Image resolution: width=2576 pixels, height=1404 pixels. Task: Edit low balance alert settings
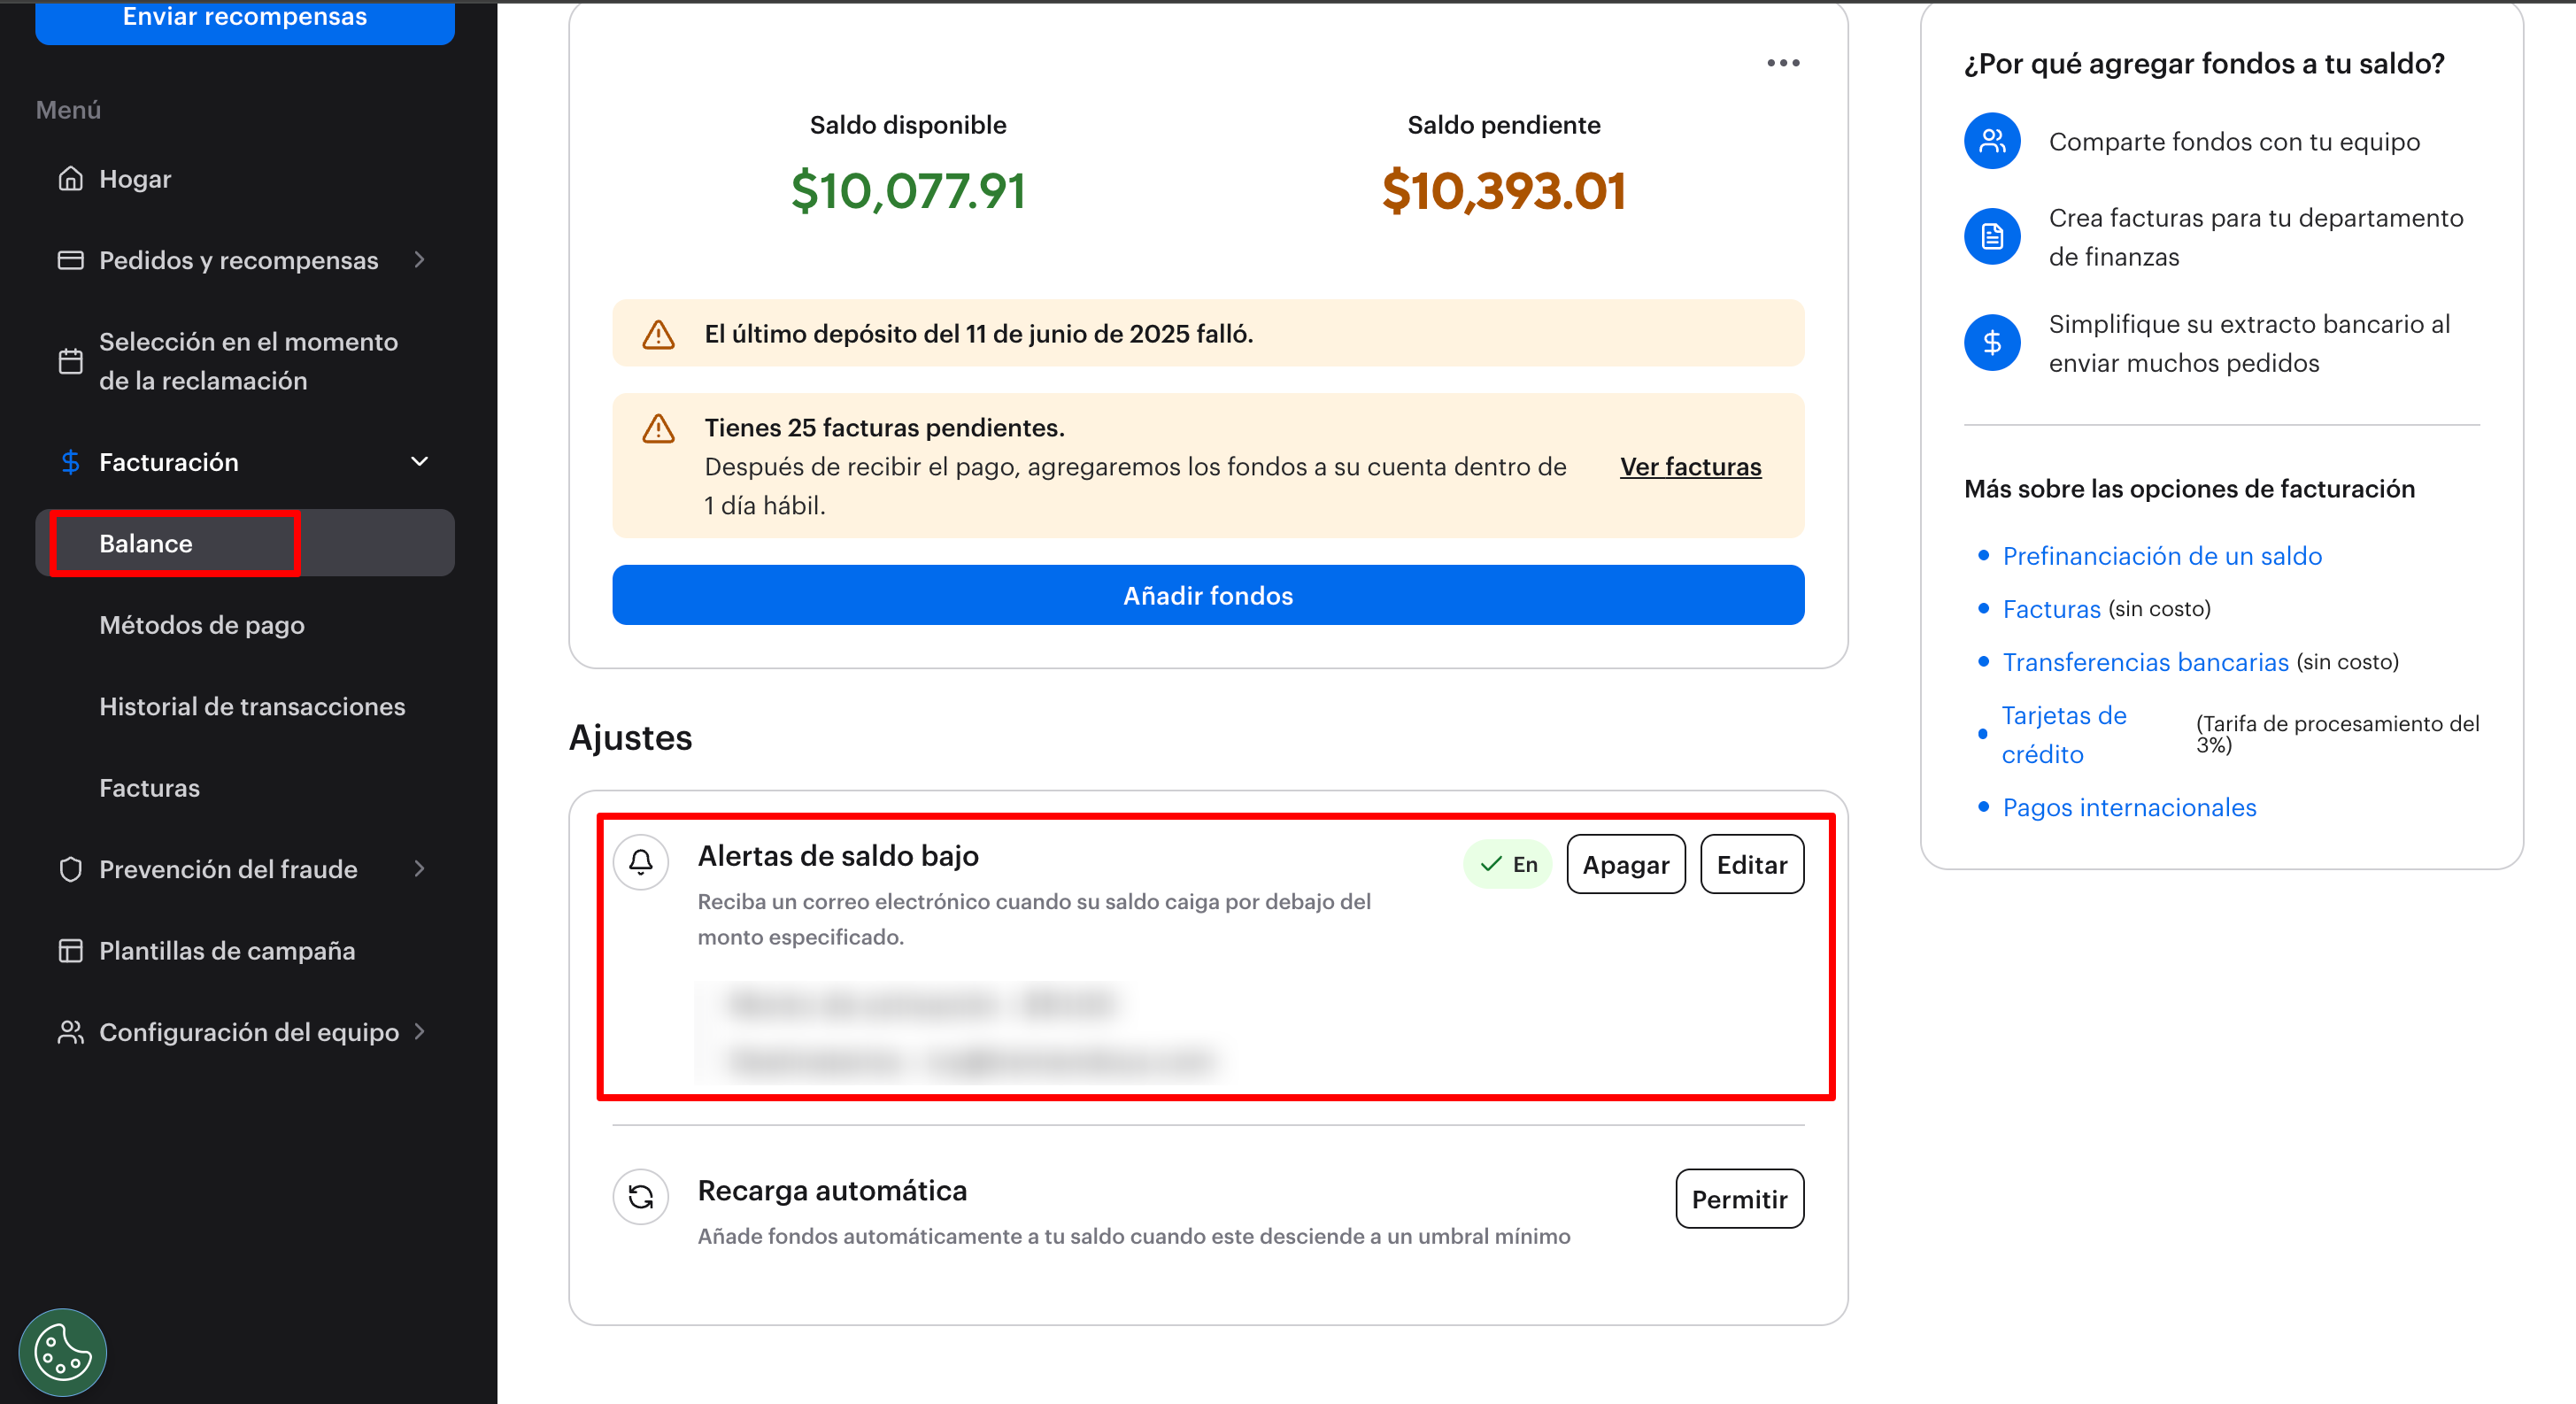click(1751, 865)
